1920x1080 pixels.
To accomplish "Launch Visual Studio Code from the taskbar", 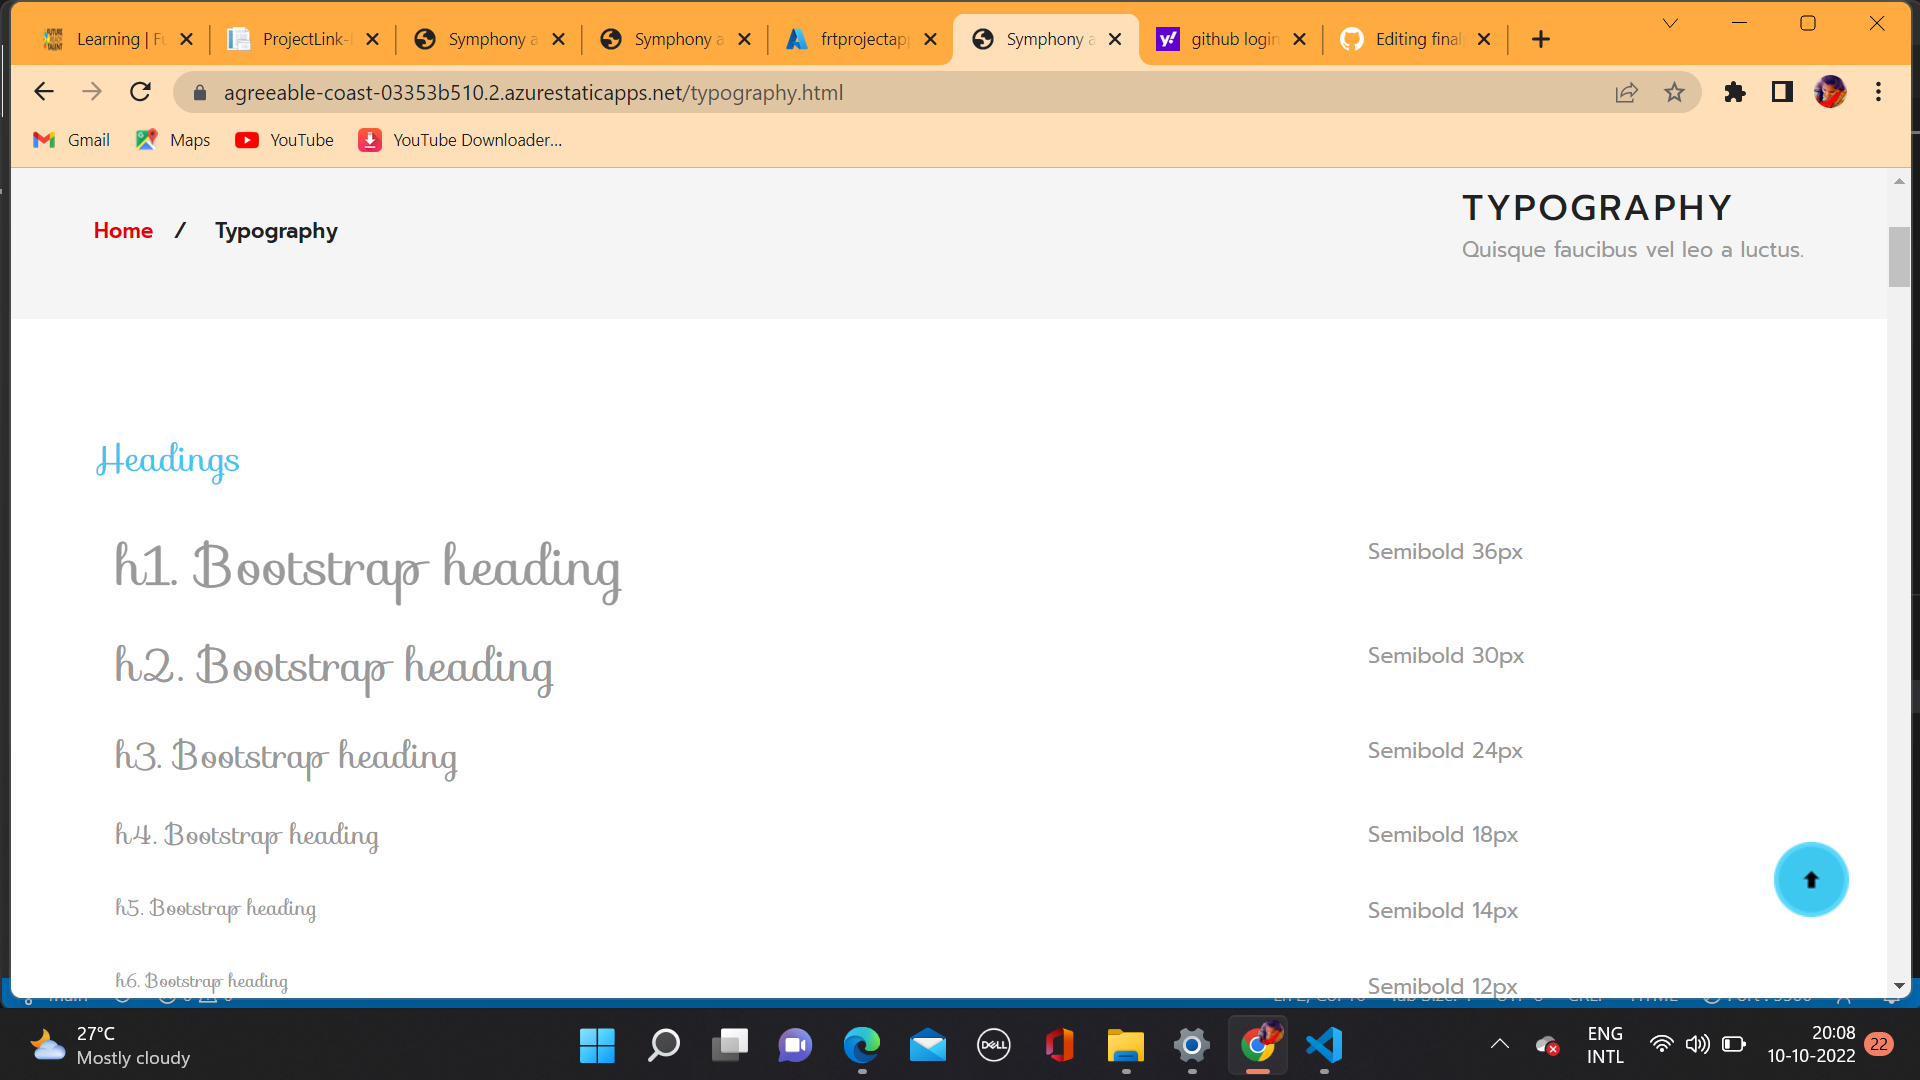I will pyautogui.click(x=1323, y=1045).
